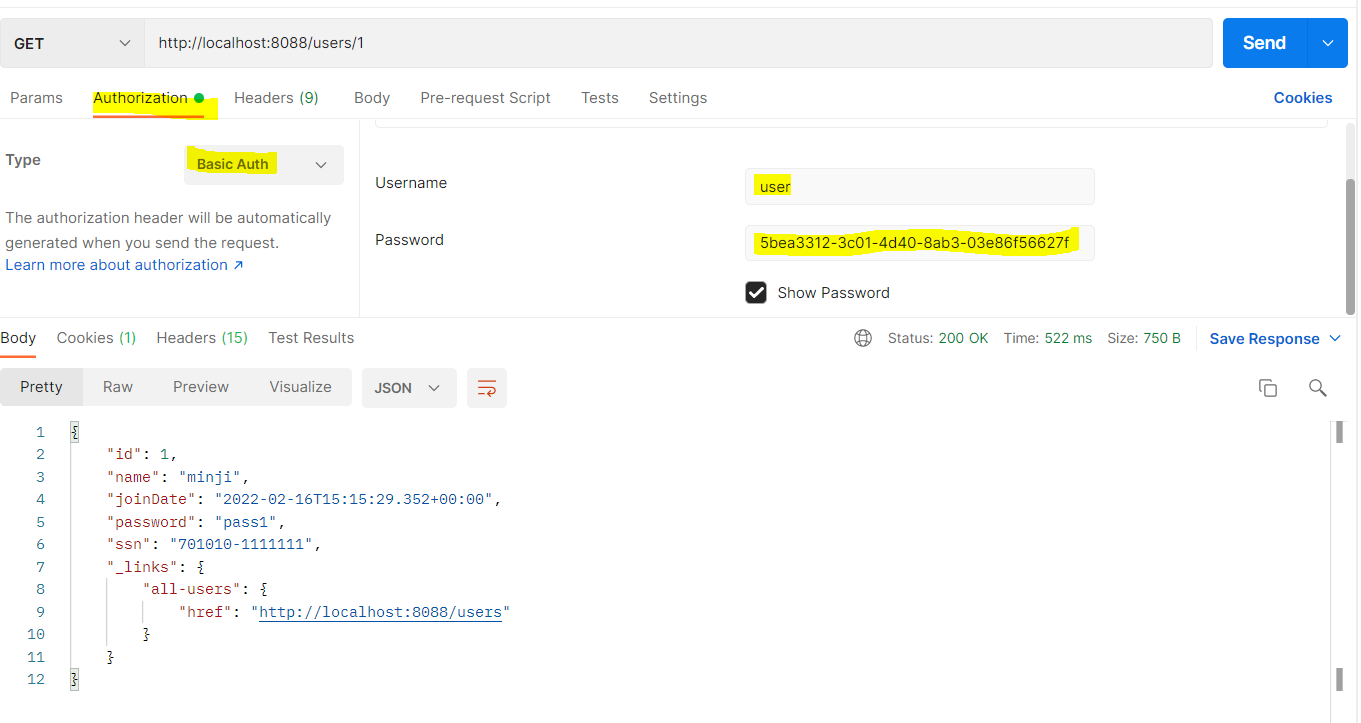Open the Cookies link
The height and width of the screenshot is (723, 1361).
pyautogui.click(x=1303, y=98)
